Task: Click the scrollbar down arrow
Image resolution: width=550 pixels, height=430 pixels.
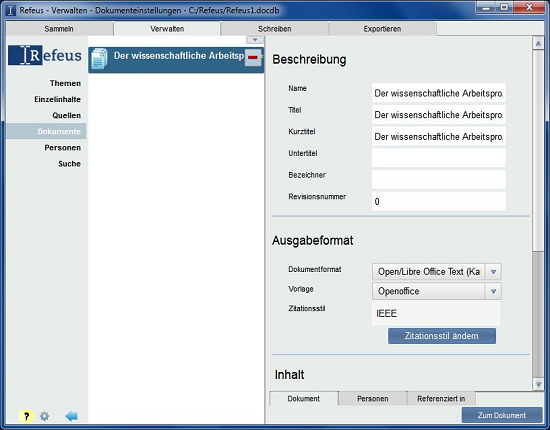Action: [538, 384]
